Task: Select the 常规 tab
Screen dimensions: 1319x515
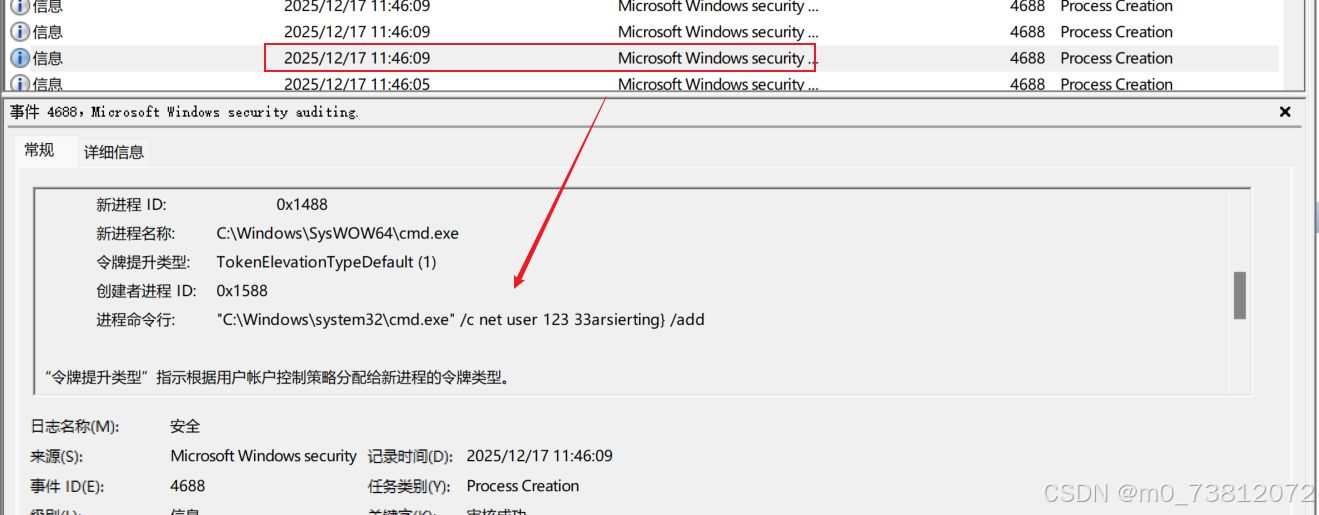Action: tap(40, 150)
